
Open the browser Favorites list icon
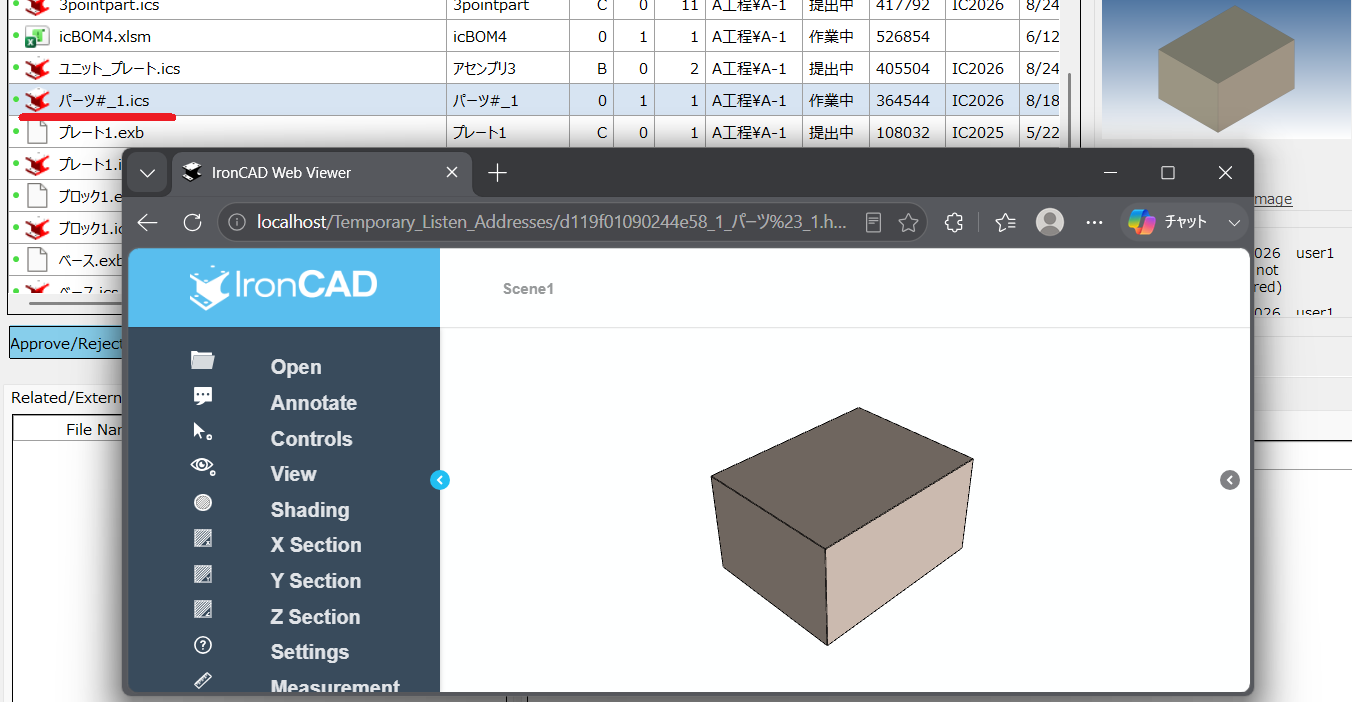pos(1006,222)
